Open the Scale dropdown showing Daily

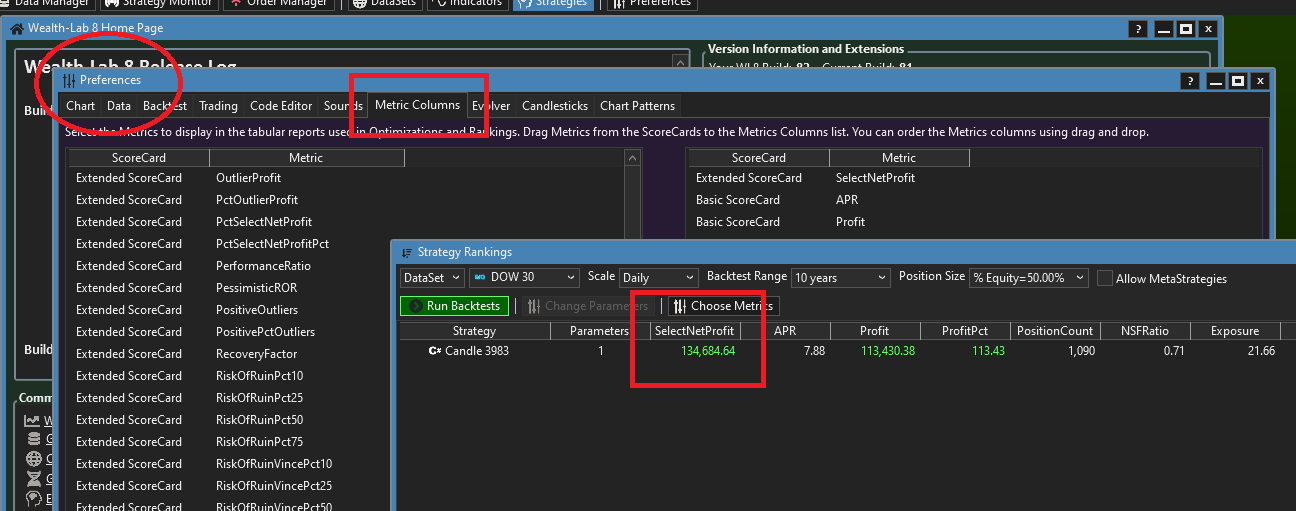658,277
